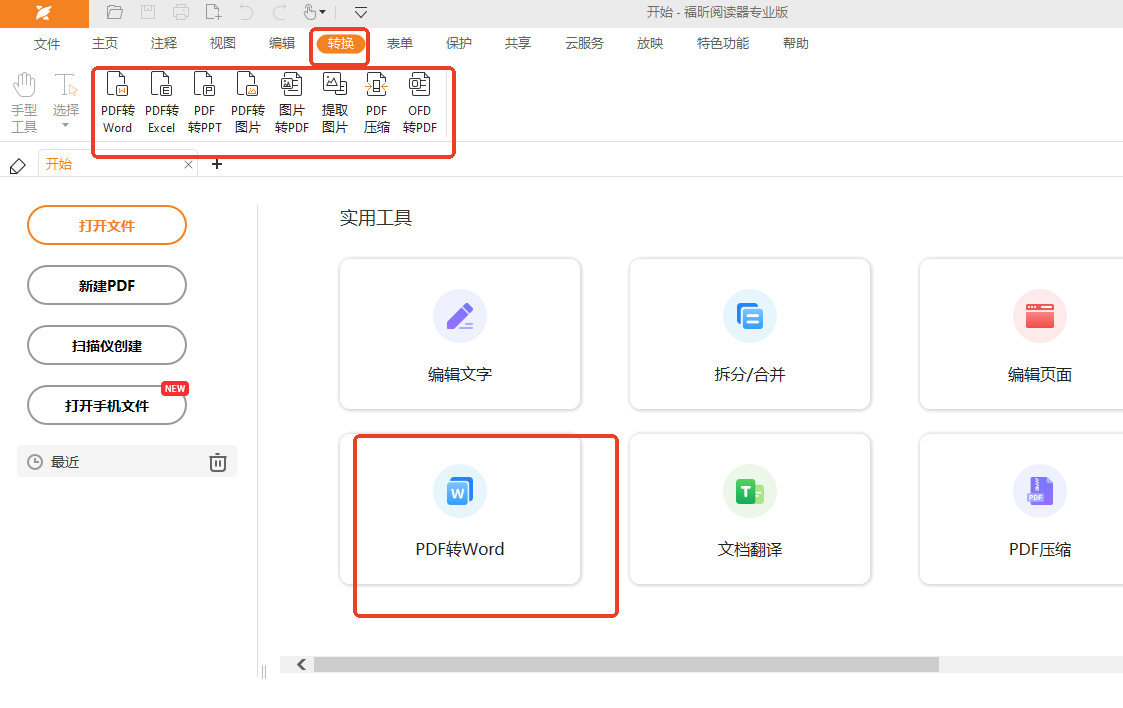Image resolution: width=1123 pixels, height=708 pixels.
Task: Click PDF转Word in ribbon
Action: click(x=117, y=103)
